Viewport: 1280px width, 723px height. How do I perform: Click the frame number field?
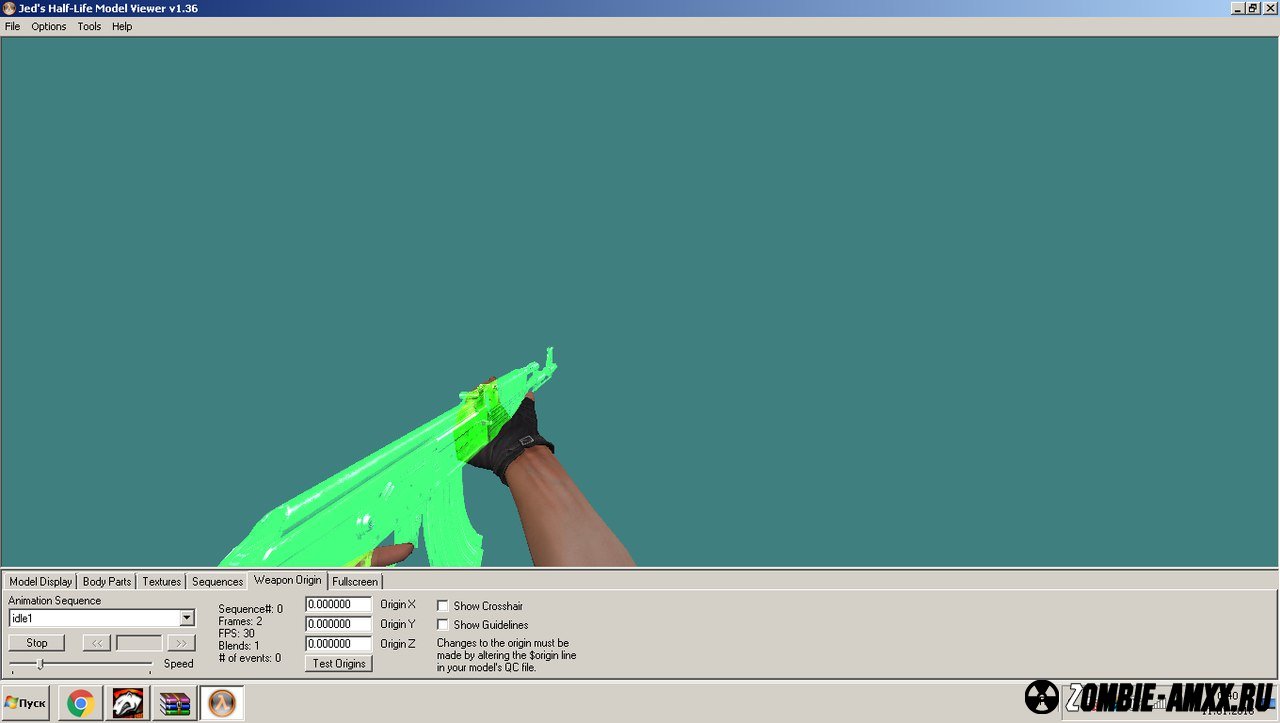139,643
